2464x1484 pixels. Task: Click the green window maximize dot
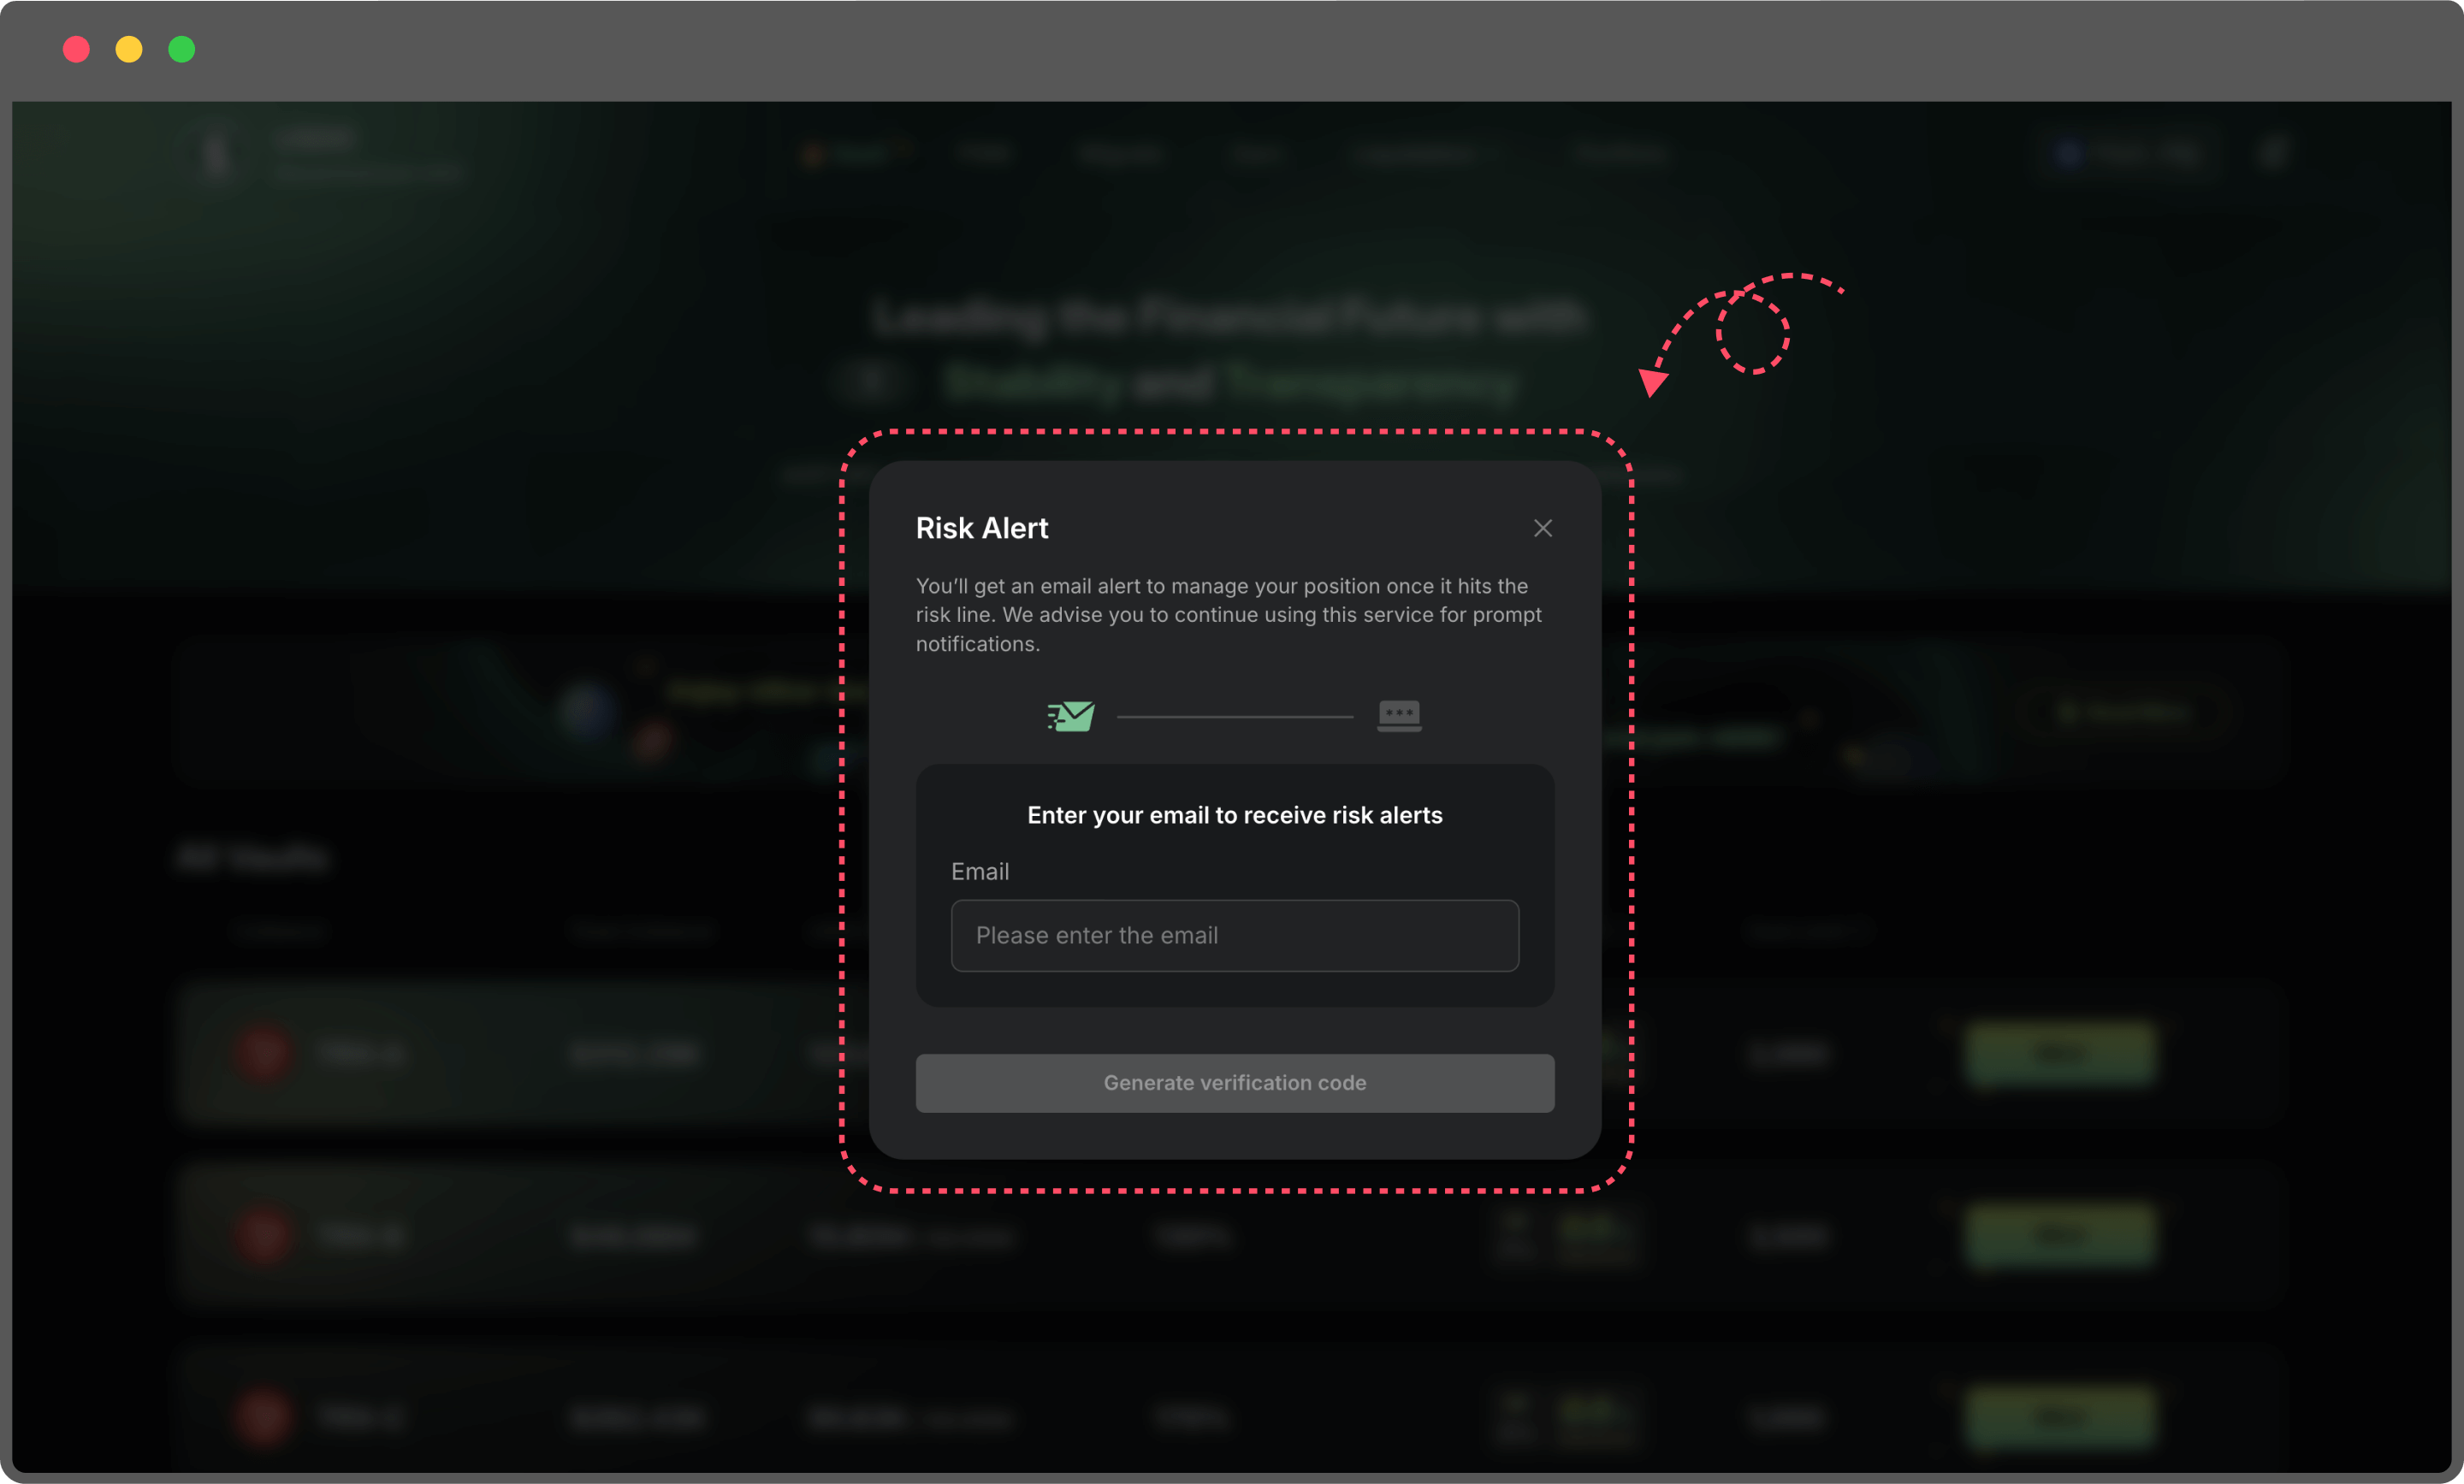(182, 49)
